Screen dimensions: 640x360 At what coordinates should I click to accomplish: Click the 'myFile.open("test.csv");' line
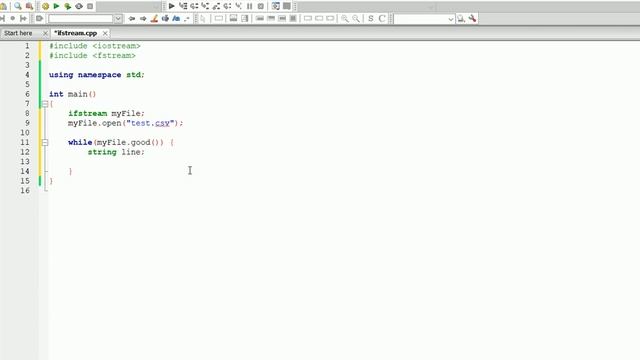[x=126, y=123]
